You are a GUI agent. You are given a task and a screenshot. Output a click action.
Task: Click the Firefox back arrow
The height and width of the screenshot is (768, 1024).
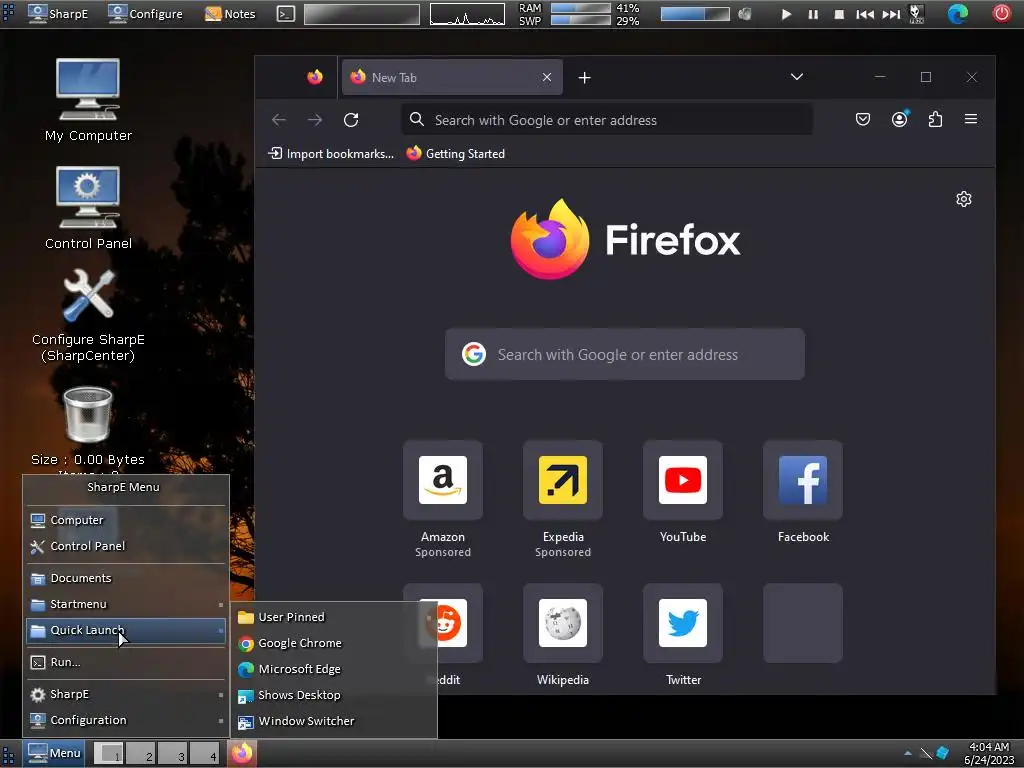click(x=279, y=120)
